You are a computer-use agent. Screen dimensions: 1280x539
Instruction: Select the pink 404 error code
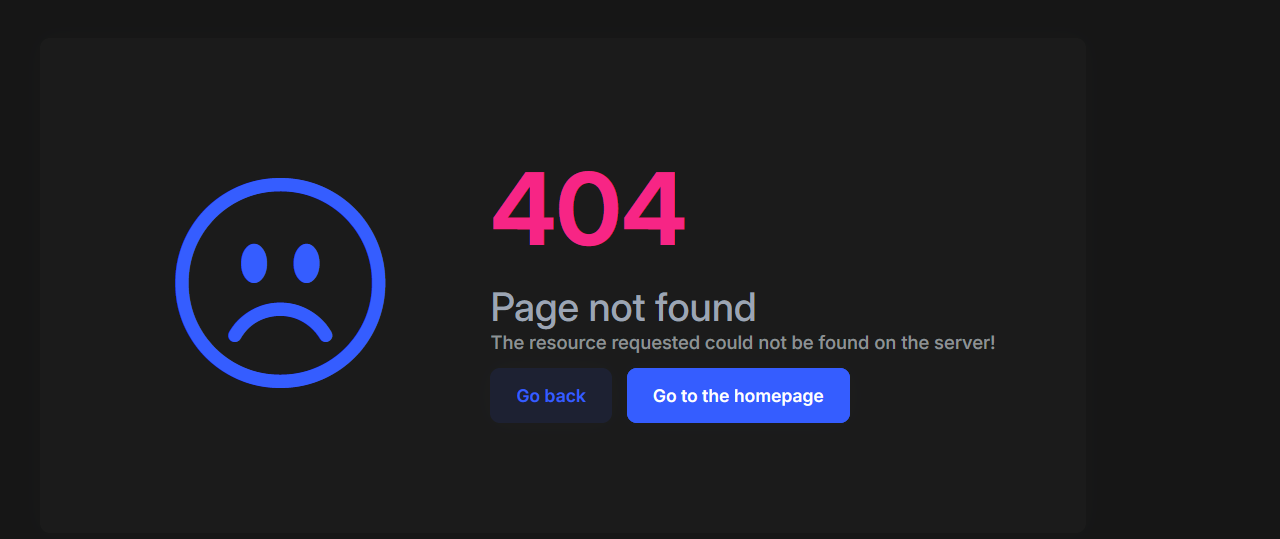[588, 210]
